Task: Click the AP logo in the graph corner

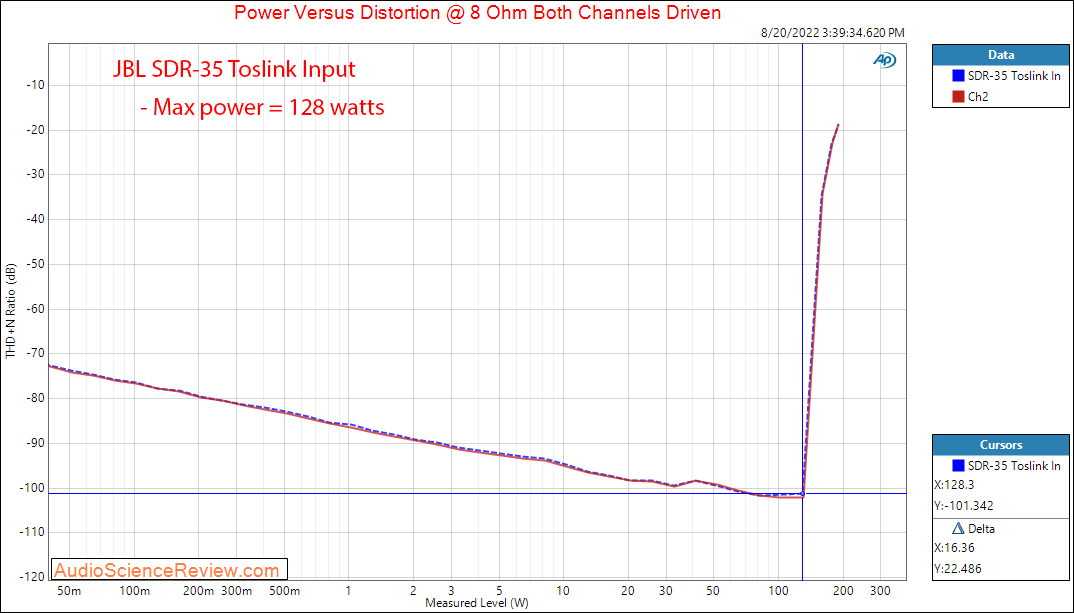Action: point(884,61)
